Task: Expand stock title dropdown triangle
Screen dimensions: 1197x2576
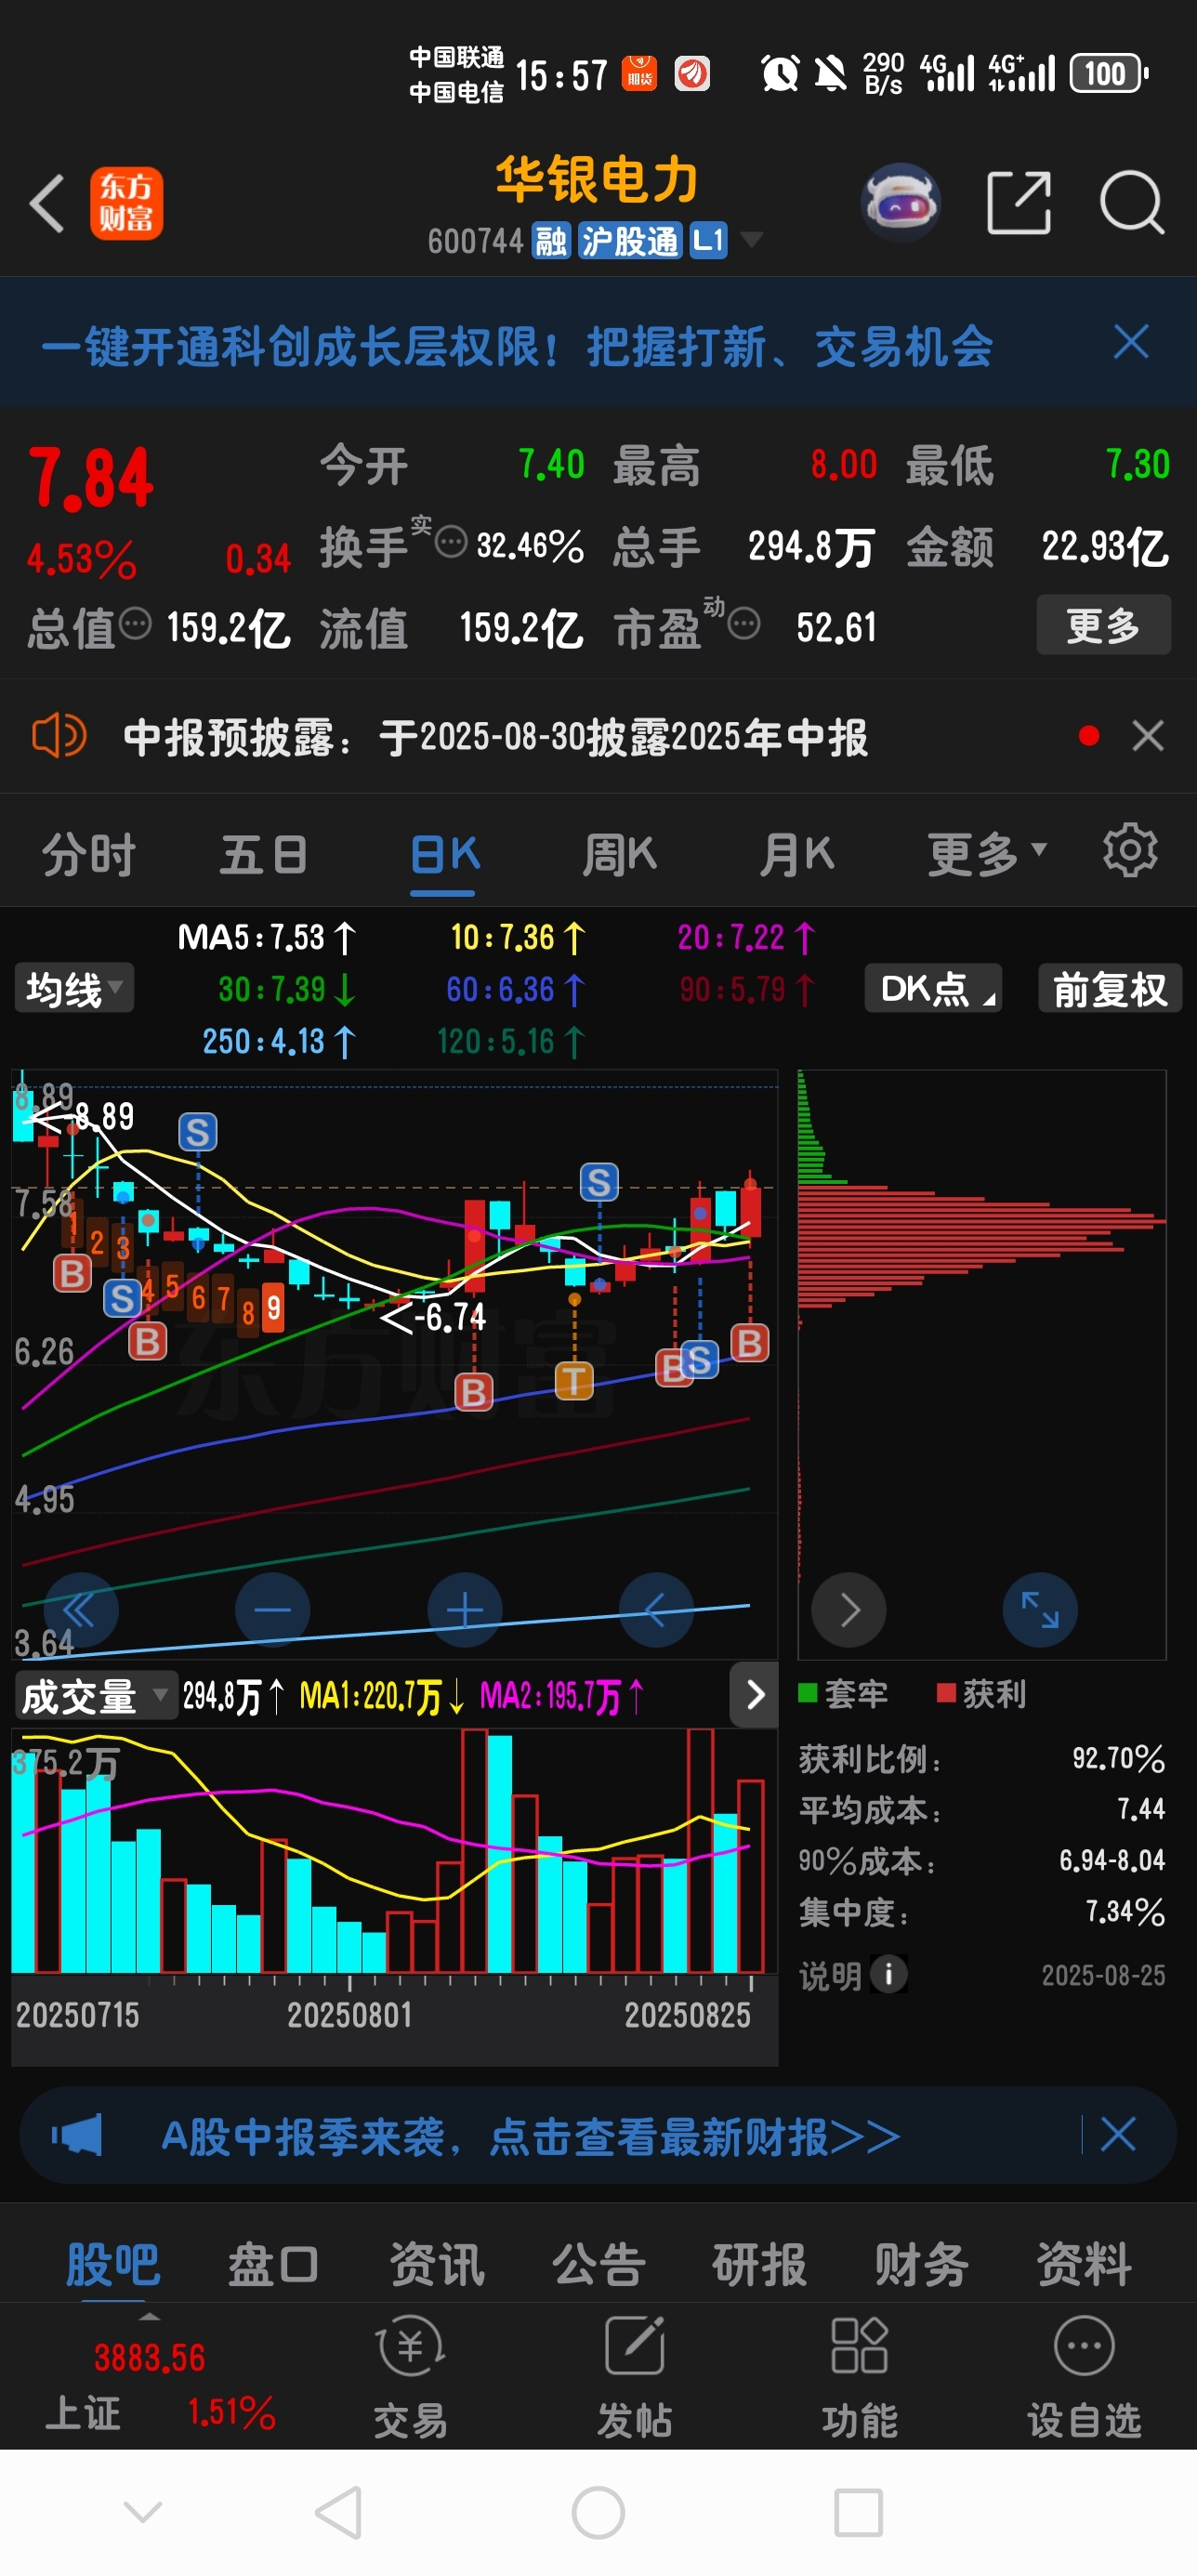Action: tap(751, 239)
